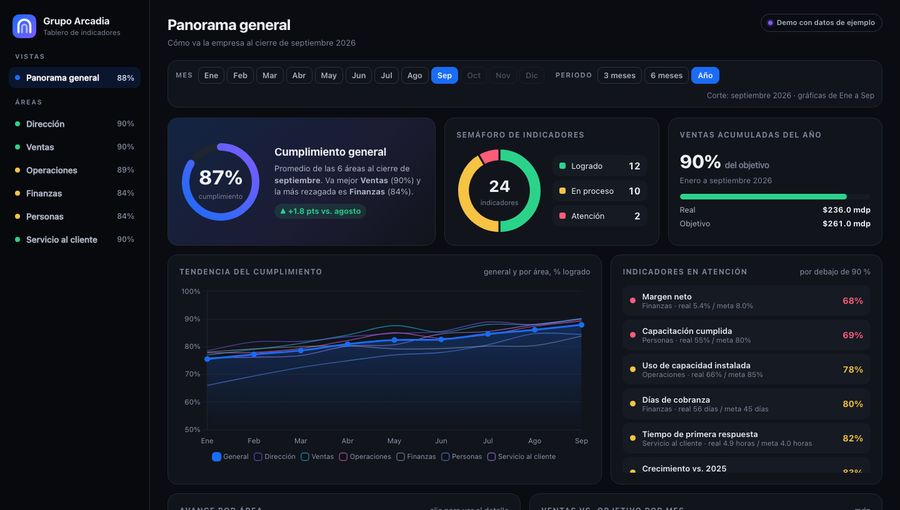The height and width of the screenshot is (510, 900).
Task: Open the Personas area
Action: point(75,216)
